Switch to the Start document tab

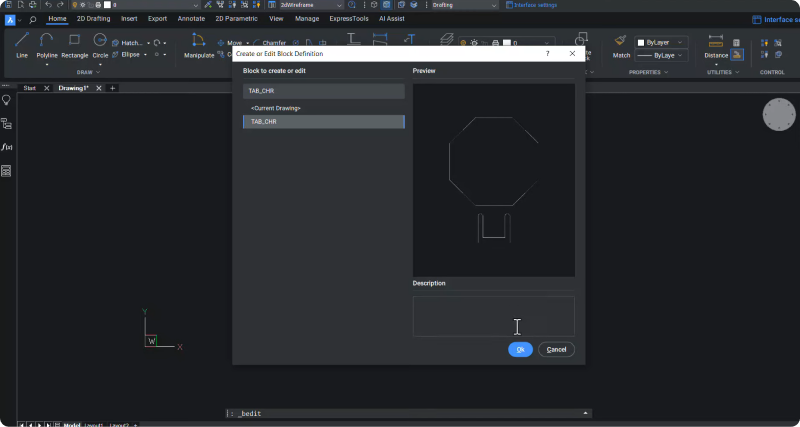[x=30, y=88]
